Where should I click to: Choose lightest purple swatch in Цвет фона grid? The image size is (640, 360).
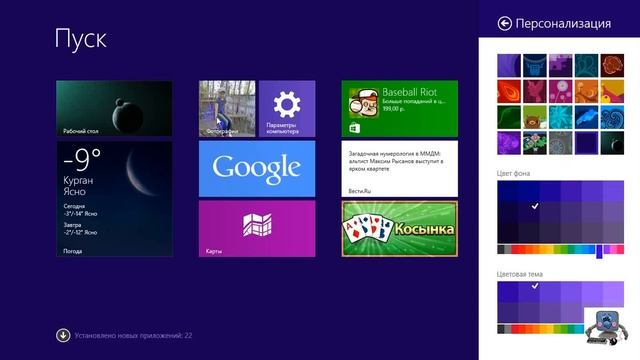point(613,191)
